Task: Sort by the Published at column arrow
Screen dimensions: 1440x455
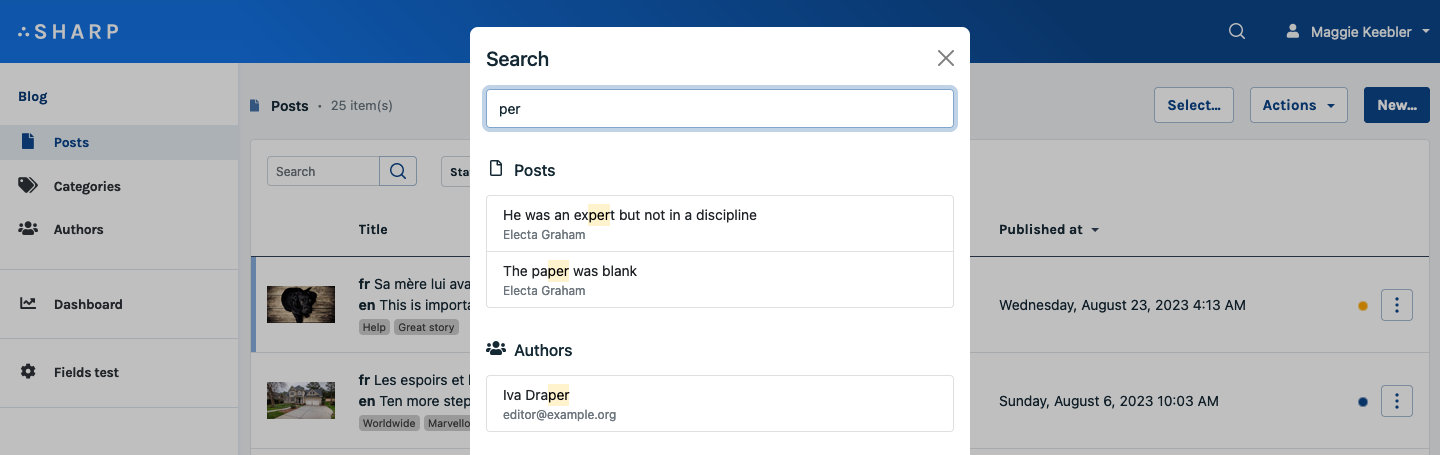Action: 1095,230
